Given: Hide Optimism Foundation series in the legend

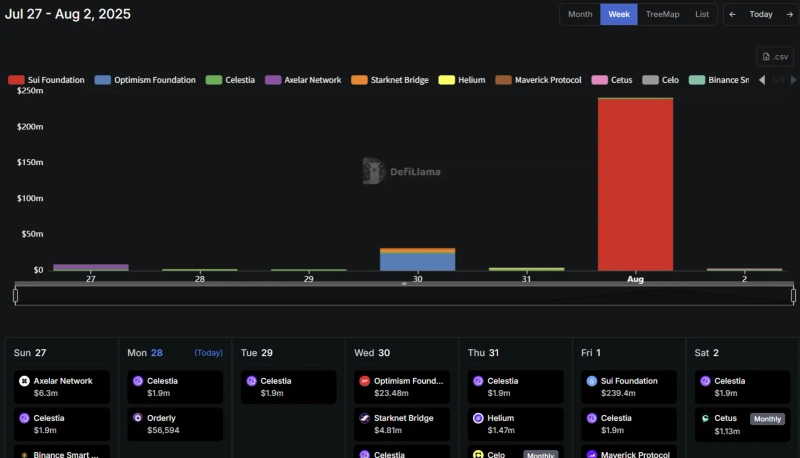Looking at the screenshot, I should [x=145, y=80].
